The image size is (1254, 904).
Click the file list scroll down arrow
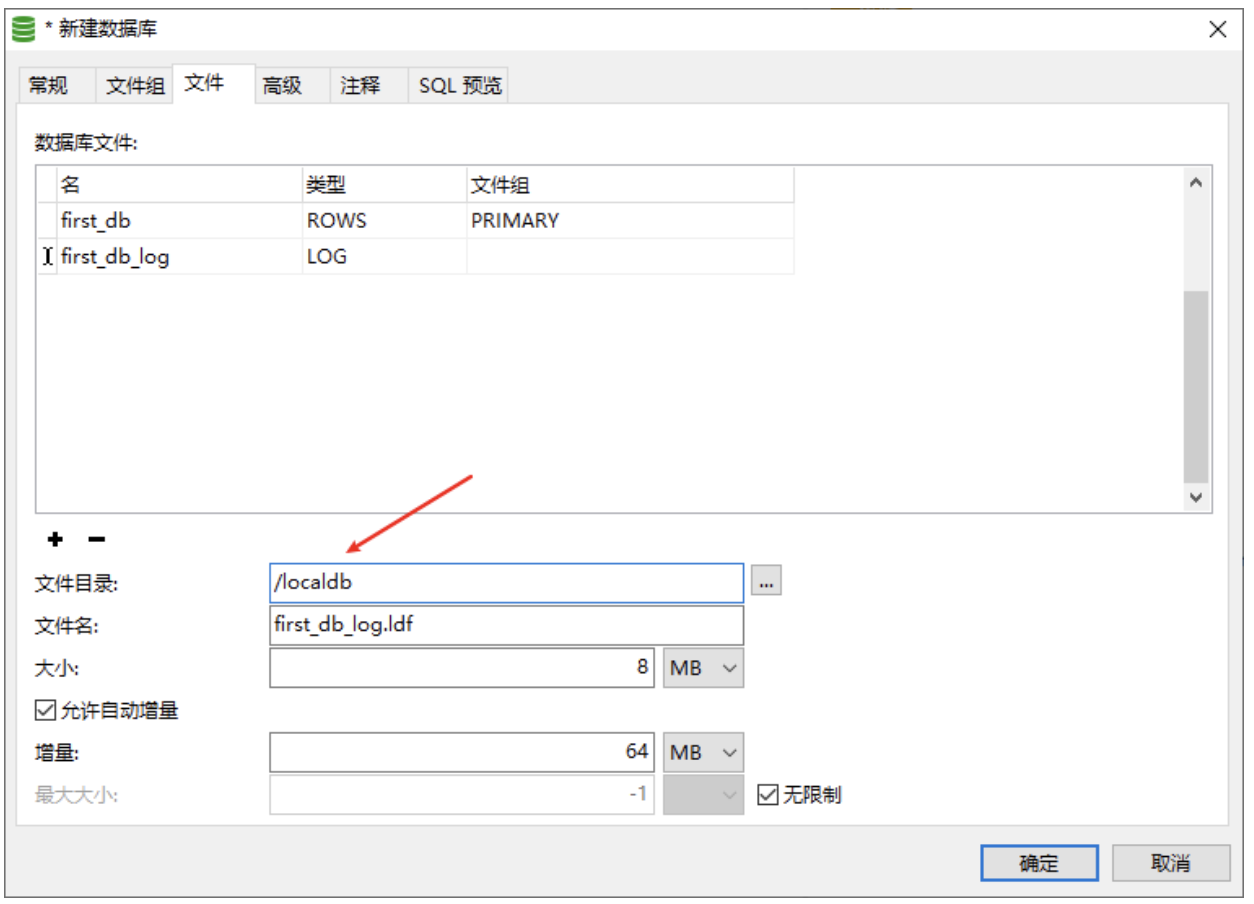click(1195, 497)
